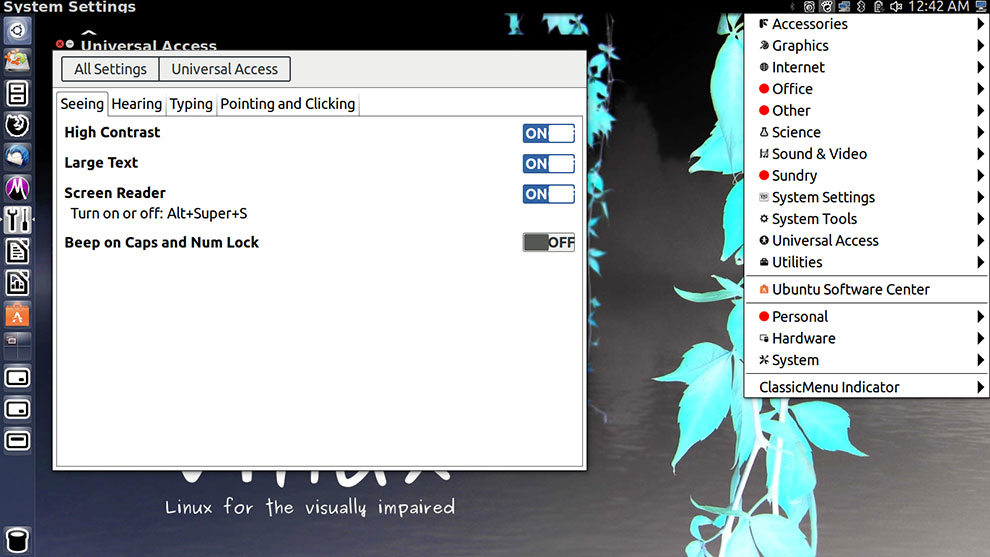Open the muted sound indicator

point(896,6)
